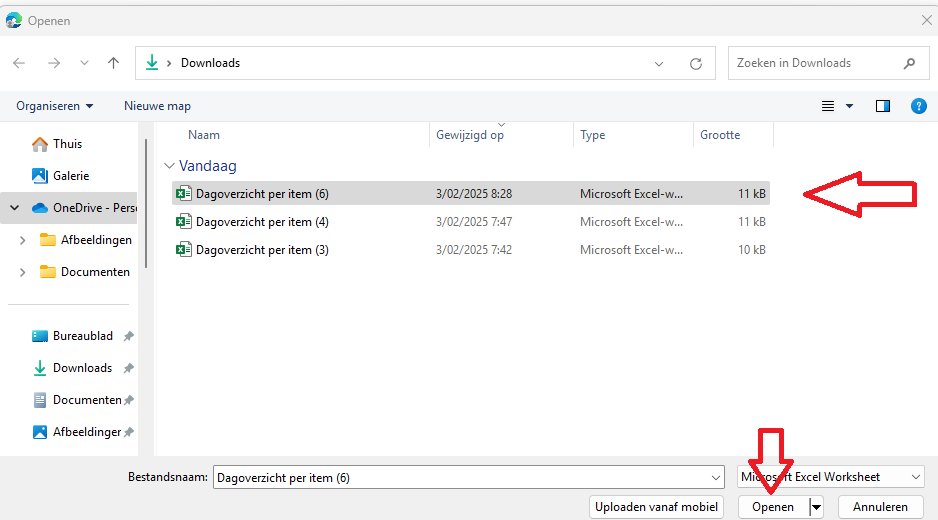Open the Organiseren dropdown menu
The image size is (938, 520).
[x=55, y=106]
